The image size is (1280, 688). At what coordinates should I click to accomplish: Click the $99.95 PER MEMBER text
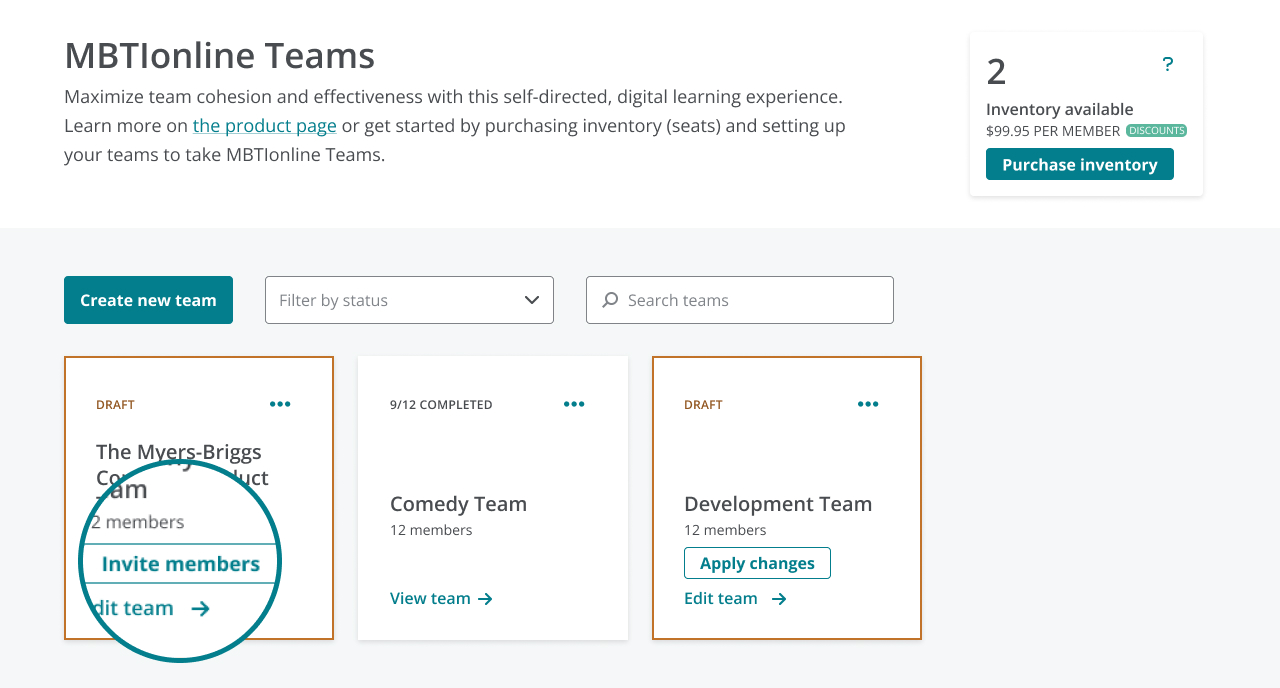[1053, 131]
